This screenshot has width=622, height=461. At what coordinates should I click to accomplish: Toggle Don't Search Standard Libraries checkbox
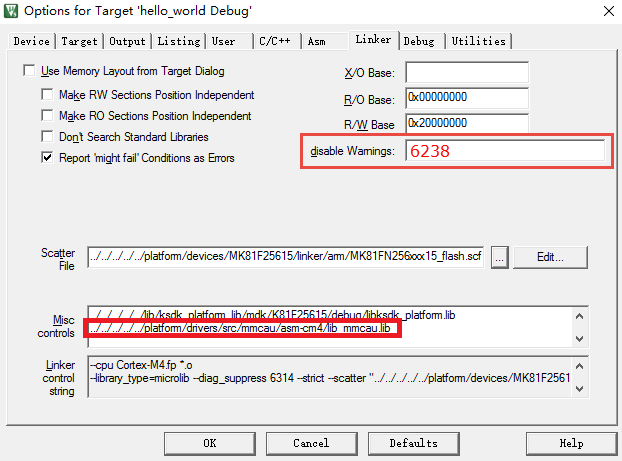[x=47, y=136]
